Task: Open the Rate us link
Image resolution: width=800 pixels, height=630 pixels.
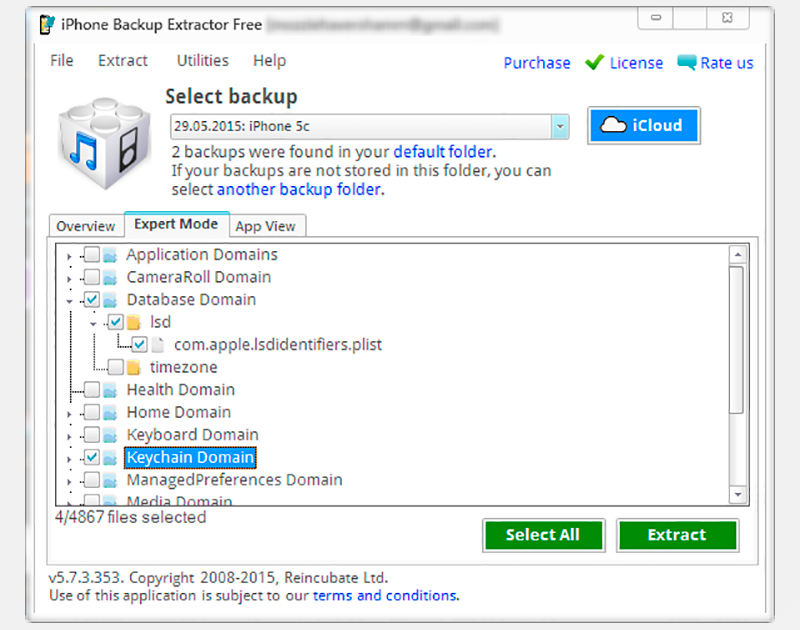Action: point(727,63)
